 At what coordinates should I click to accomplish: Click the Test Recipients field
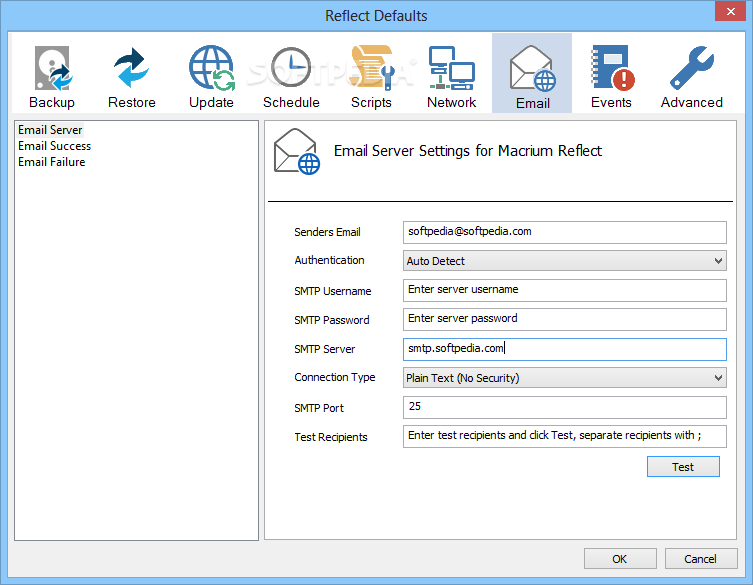click(x=564, y=436)
